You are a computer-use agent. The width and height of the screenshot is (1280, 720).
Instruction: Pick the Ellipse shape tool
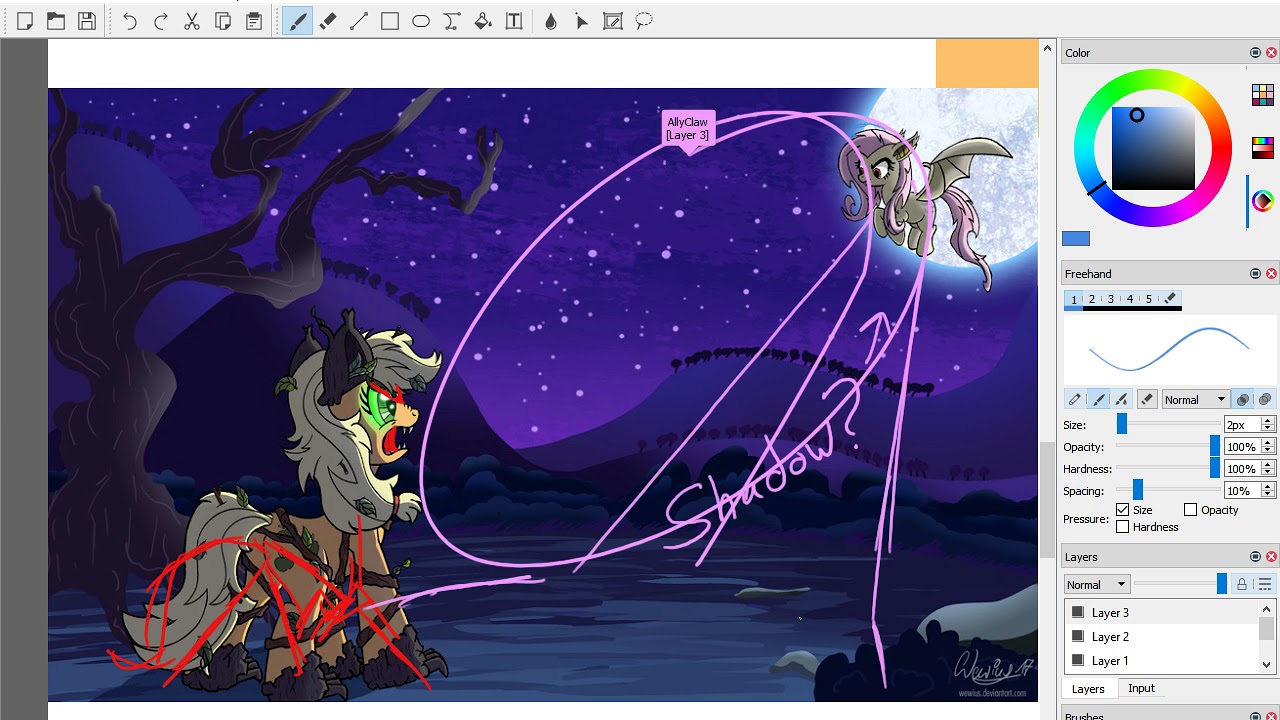click(x=421, y=21)
